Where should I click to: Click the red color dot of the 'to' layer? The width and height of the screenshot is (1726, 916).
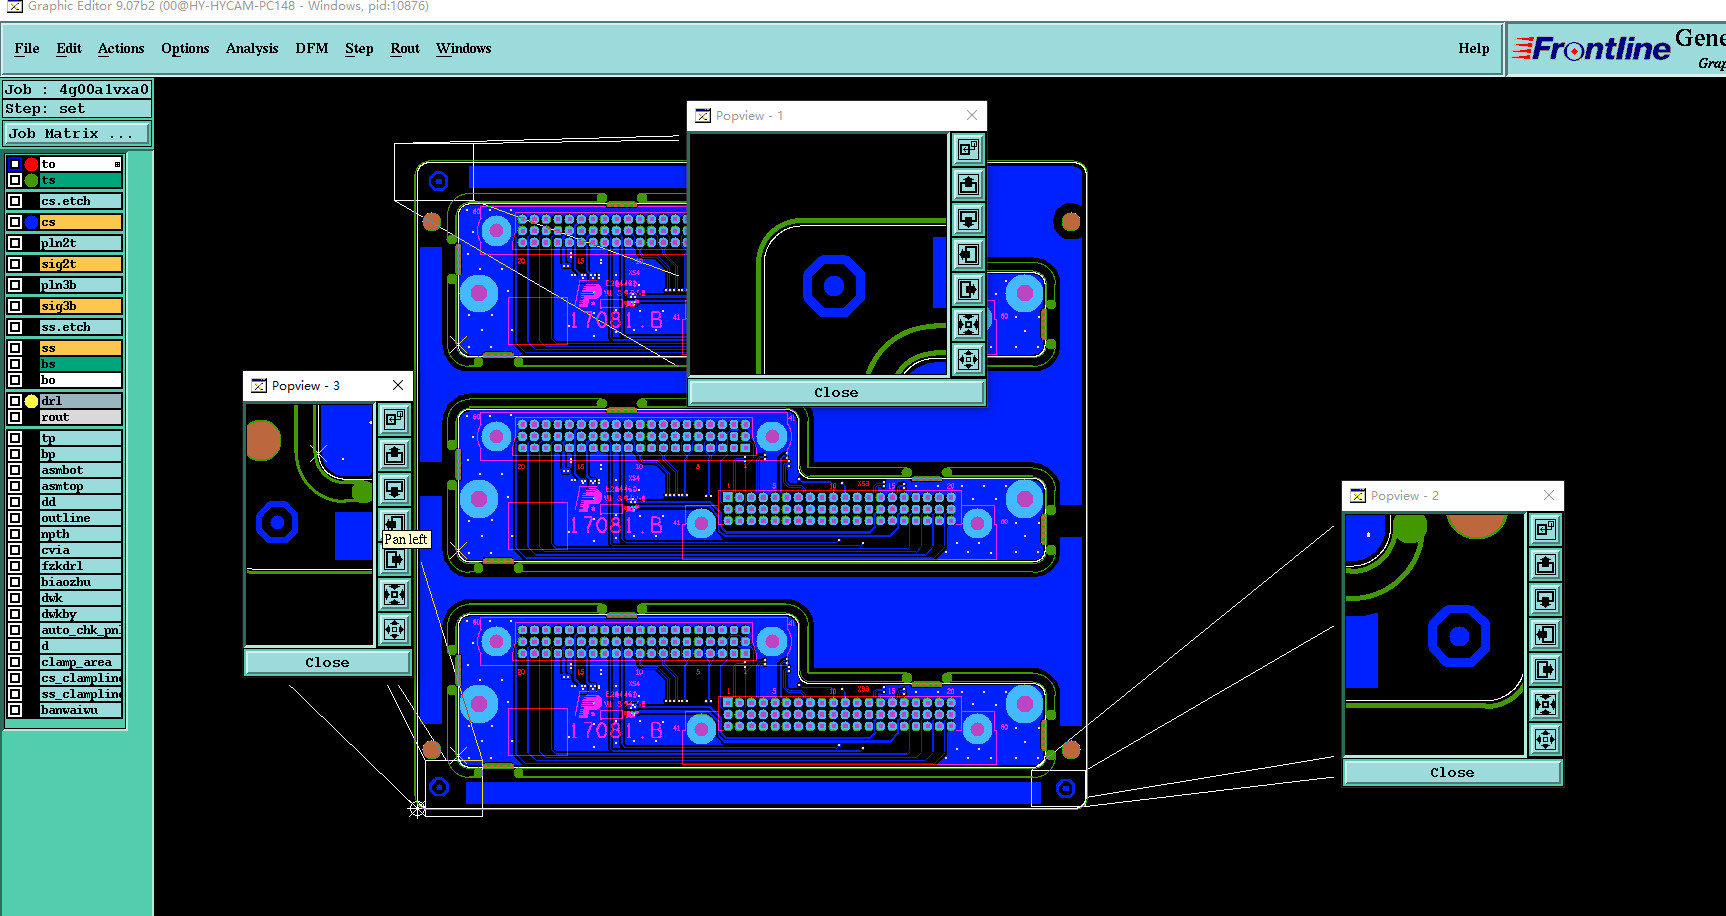[x=31, y=164]
